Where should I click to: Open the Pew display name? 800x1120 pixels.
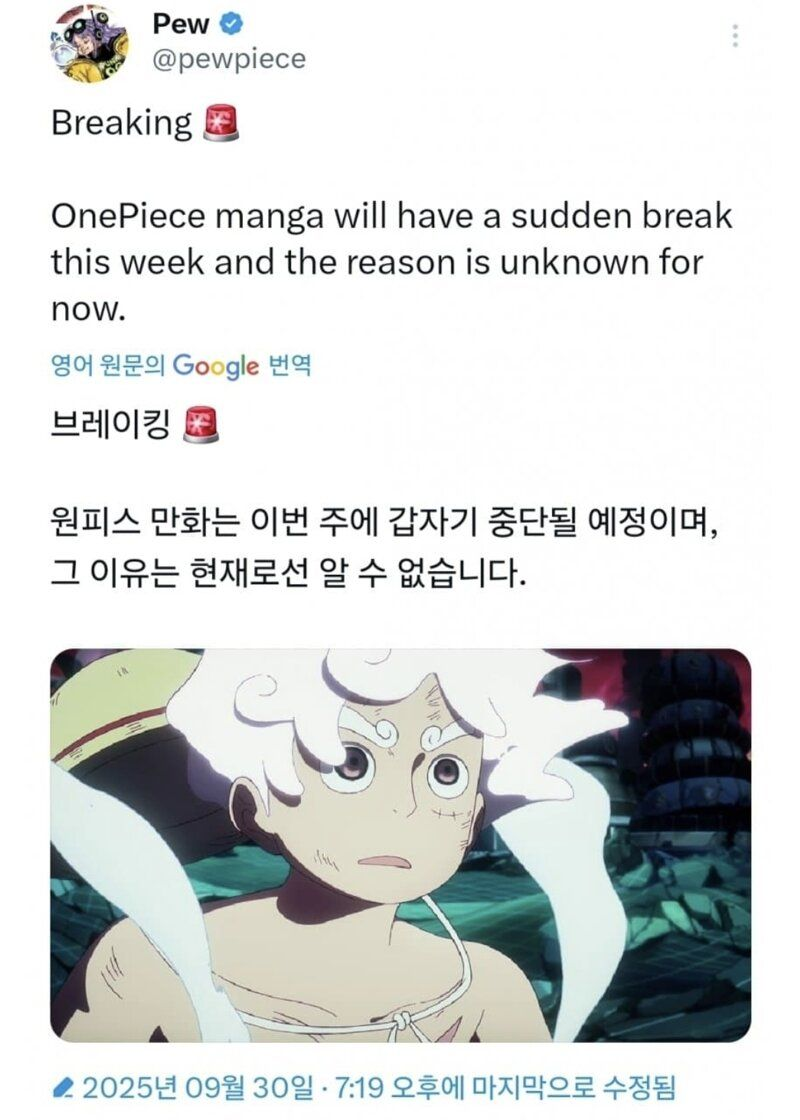181,24
